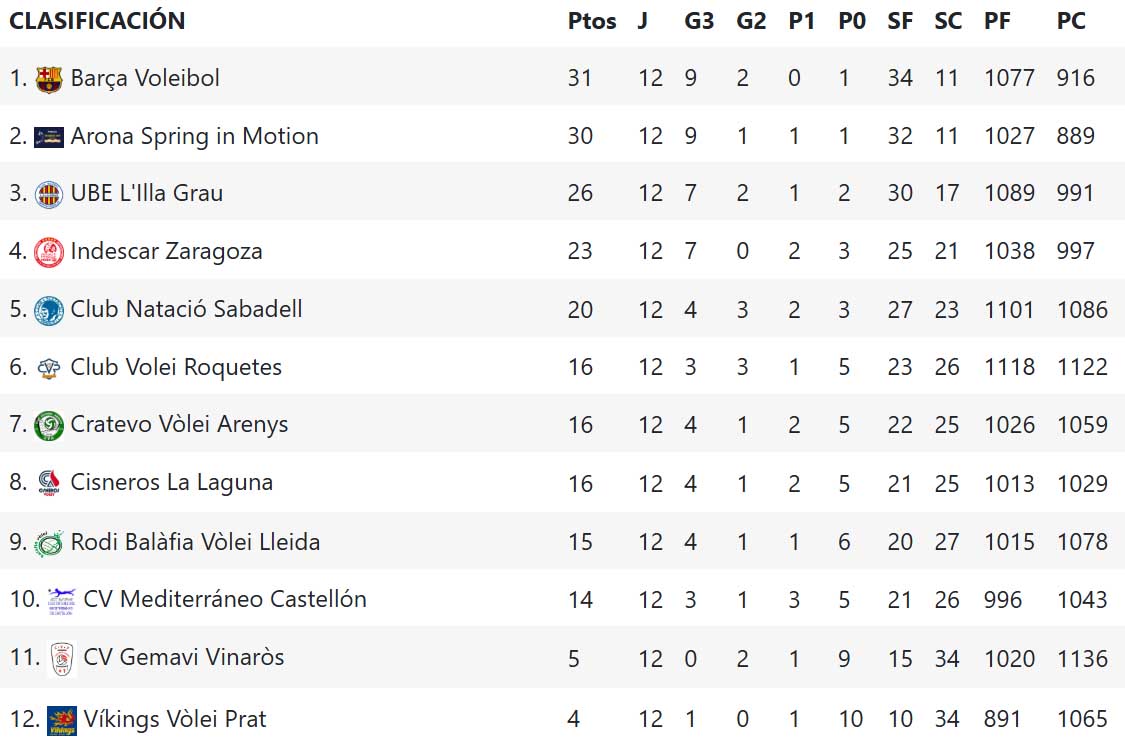Click the Rodi Balàfia Vòlei Lleida logo
Image resolution: width=1125 pixels, height=741 pixels.
(48, 543)
